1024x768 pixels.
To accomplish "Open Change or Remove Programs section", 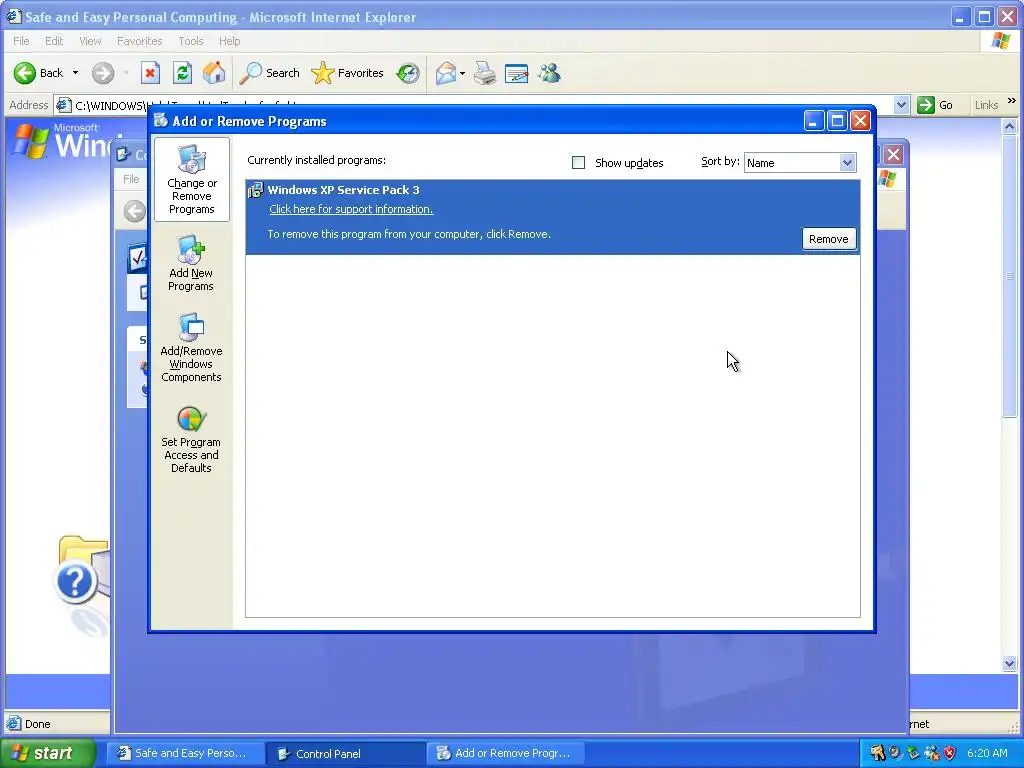I will click(x=191, y=180).
